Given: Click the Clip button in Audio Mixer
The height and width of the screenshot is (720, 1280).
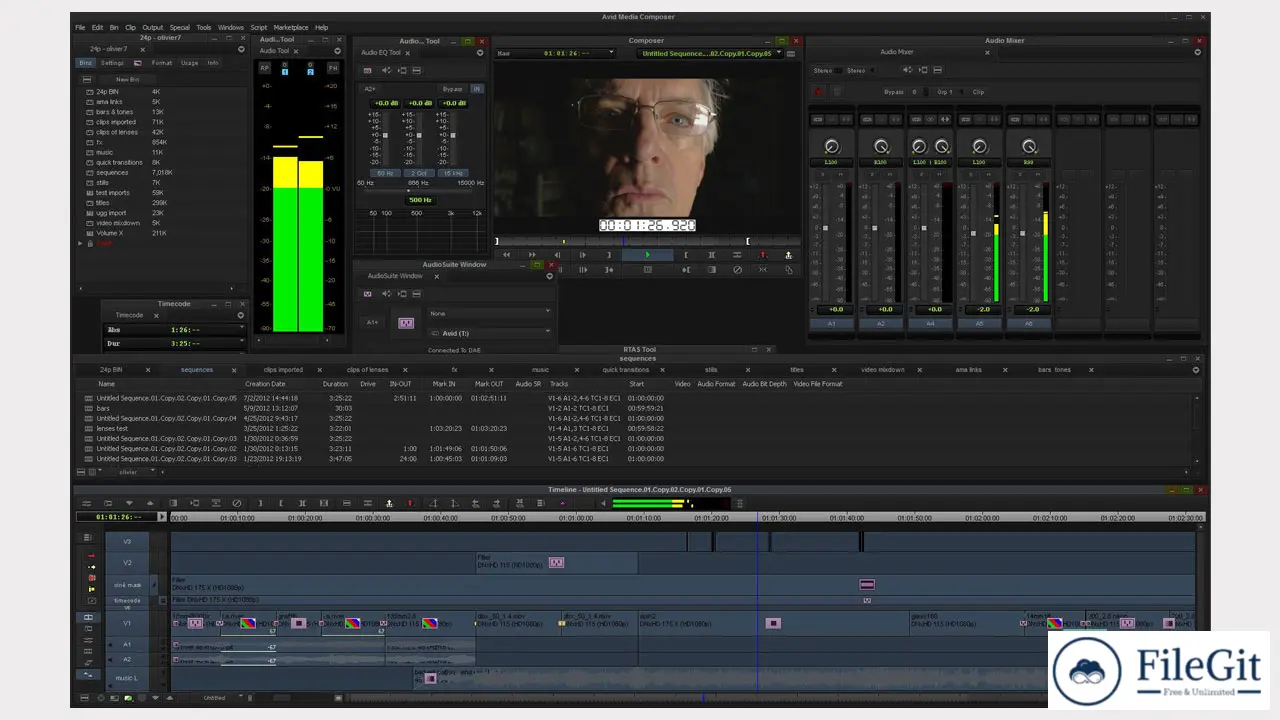Looking at the screenshot, I should point(978,92).
